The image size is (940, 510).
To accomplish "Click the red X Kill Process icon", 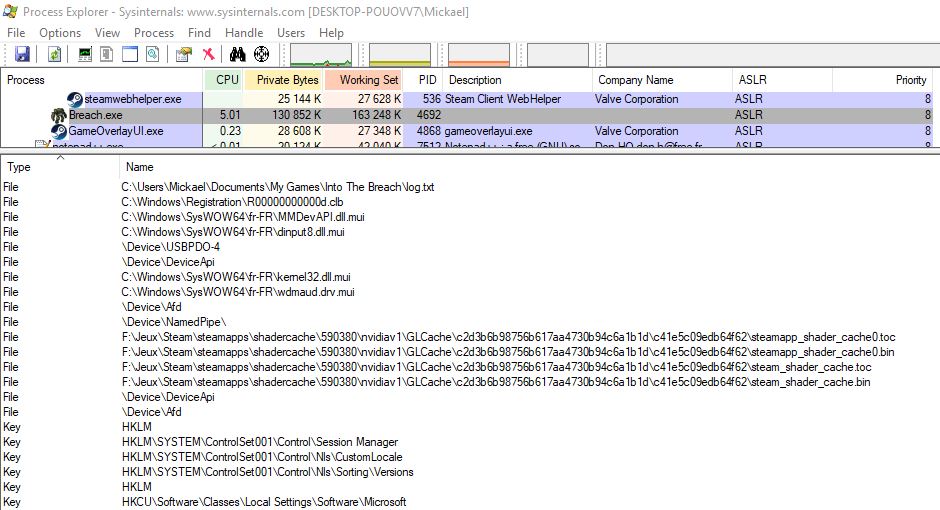I will coord(208,55).
